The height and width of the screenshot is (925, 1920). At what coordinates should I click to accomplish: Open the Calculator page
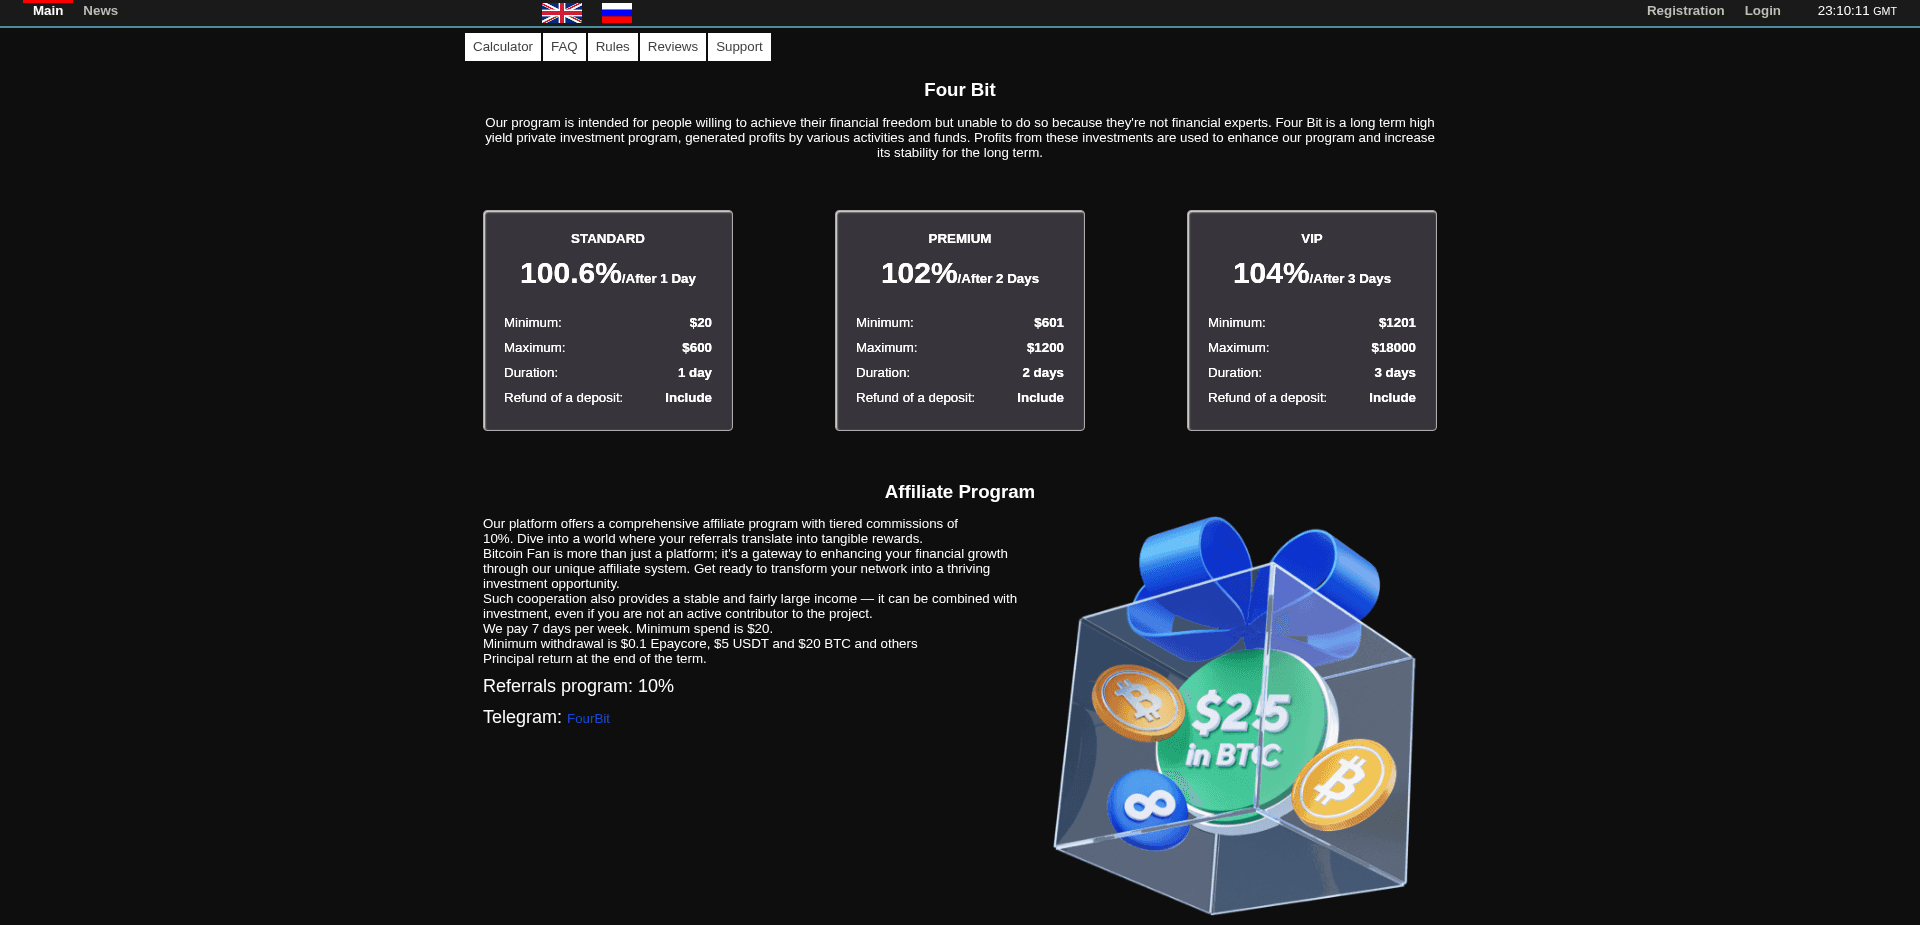tap(502, 47)
